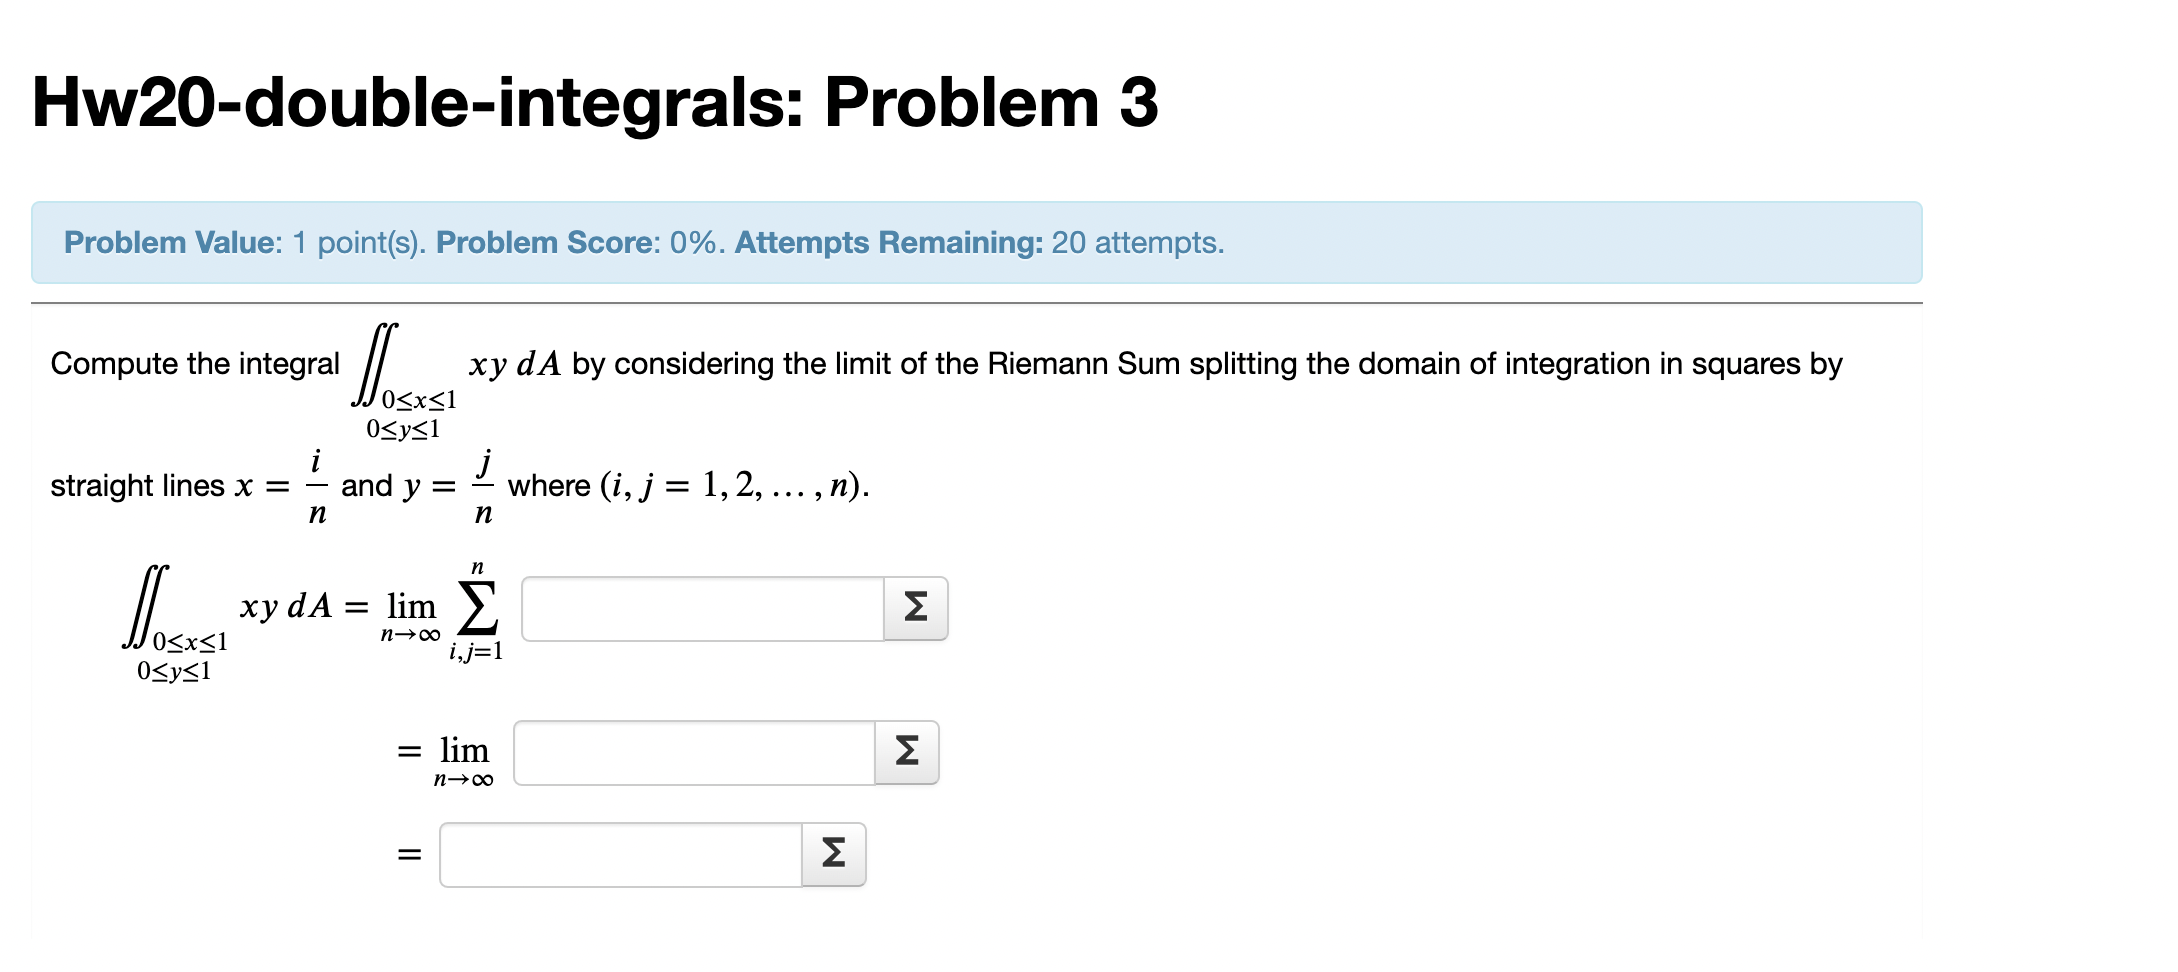Viewport: 2178px width, 972px height.
Task: Click the input field after lim n to infinity
Action: tap(695, 752)
